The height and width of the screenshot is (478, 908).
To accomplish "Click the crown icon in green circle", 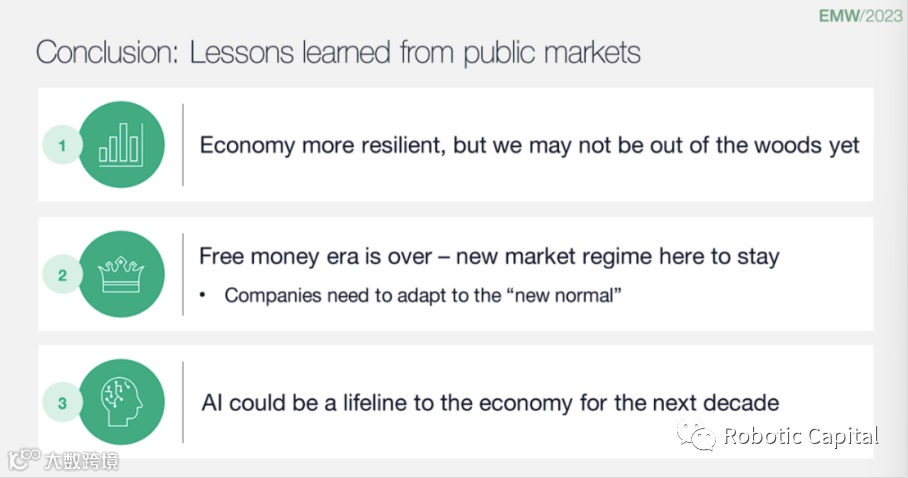I will point(120,274).
